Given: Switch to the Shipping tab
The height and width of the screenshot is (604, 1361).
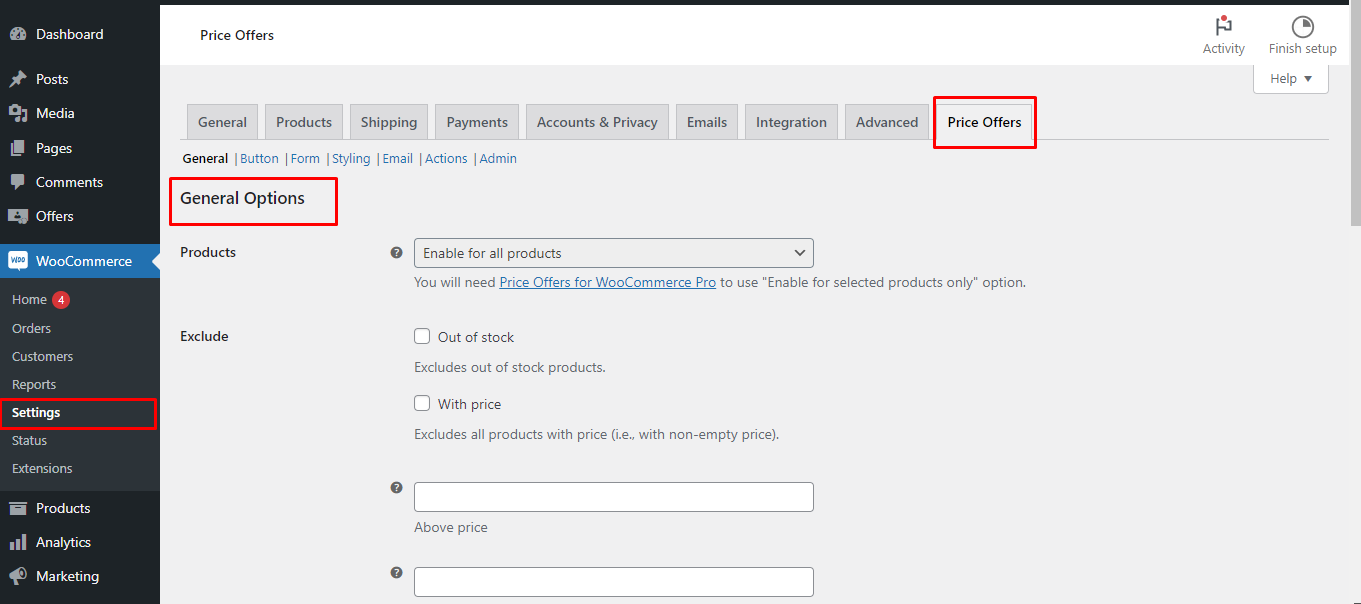Looking at the screenshot, I should coord(389,122).
